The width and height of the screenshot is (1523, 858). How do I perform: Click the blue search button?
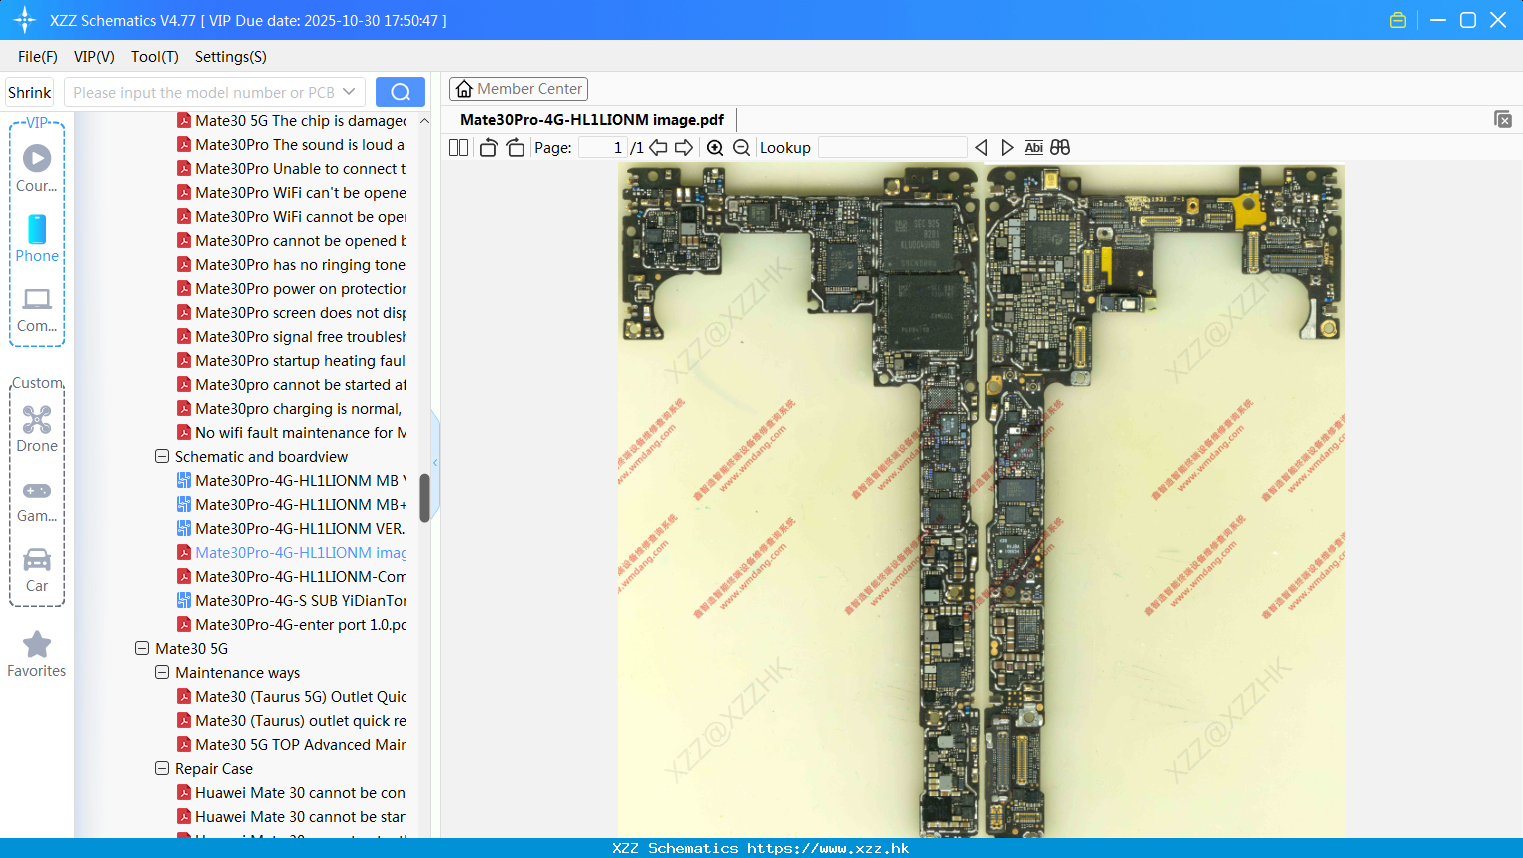pos(400,92)
